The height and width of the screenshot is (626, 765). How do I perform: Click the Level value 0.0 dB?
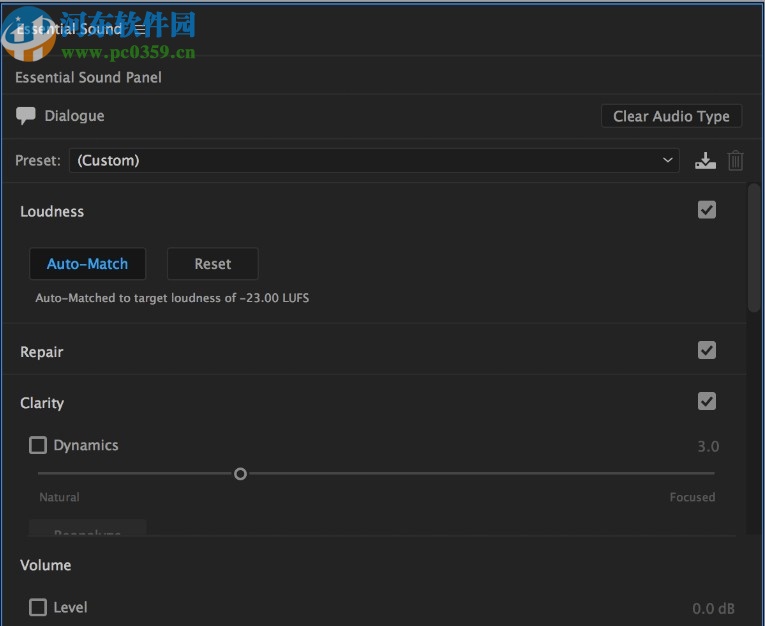[713, 608]
